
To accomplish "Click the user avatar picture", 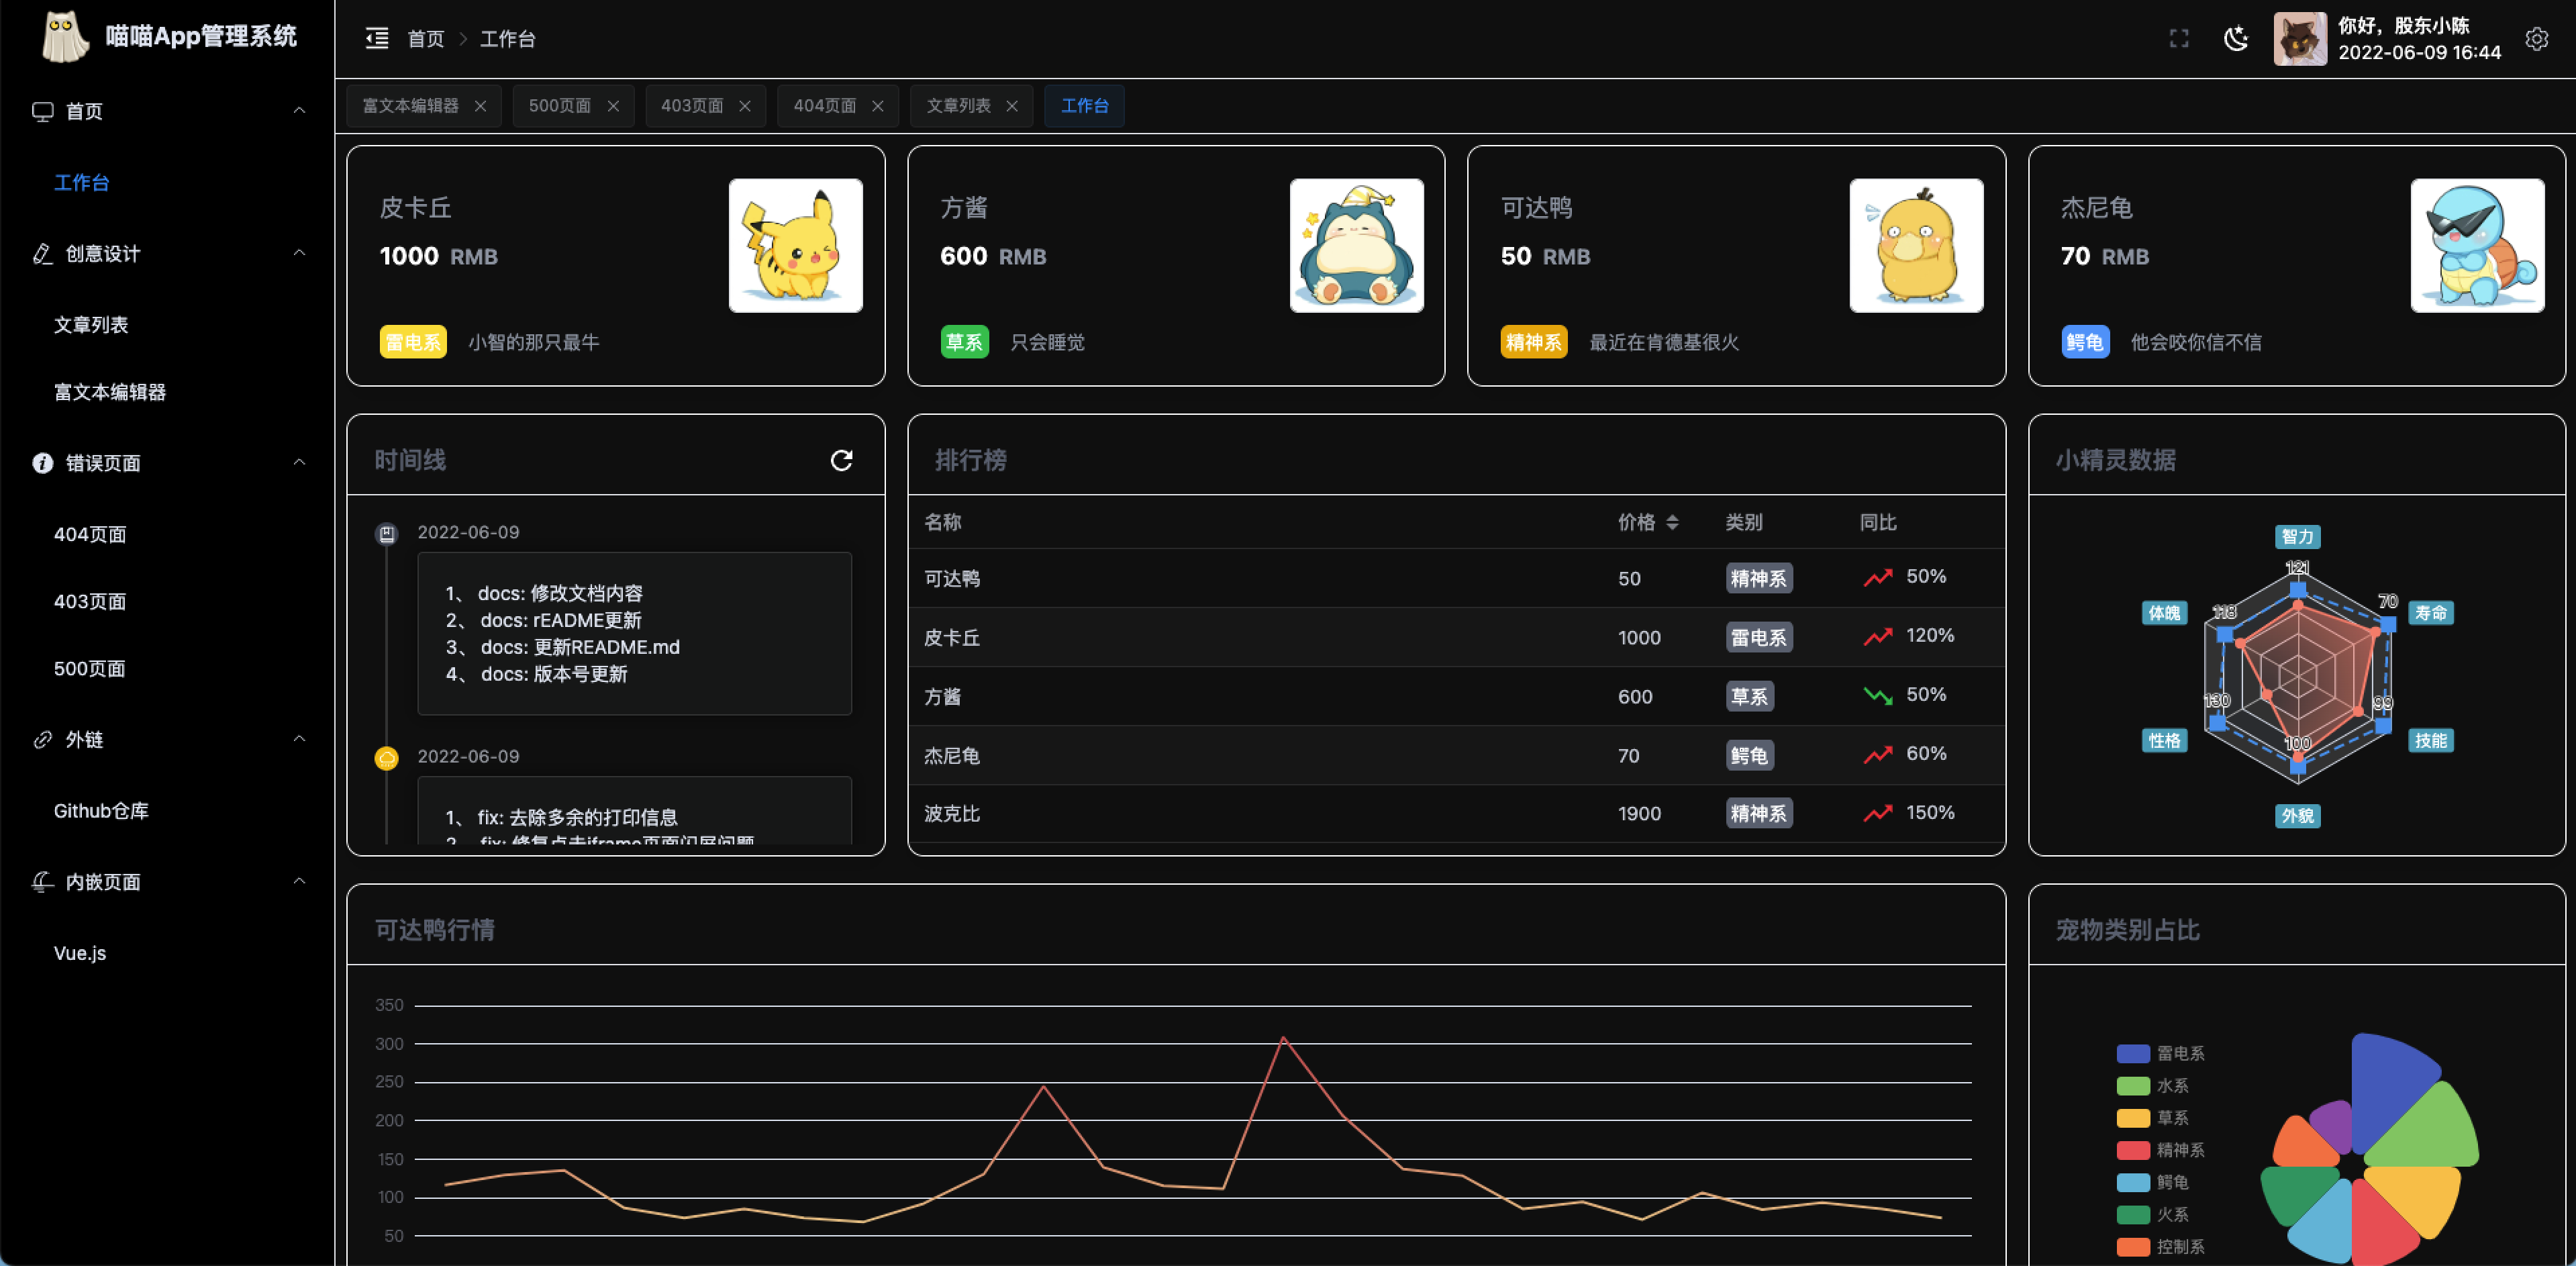I will (2299, 39).
